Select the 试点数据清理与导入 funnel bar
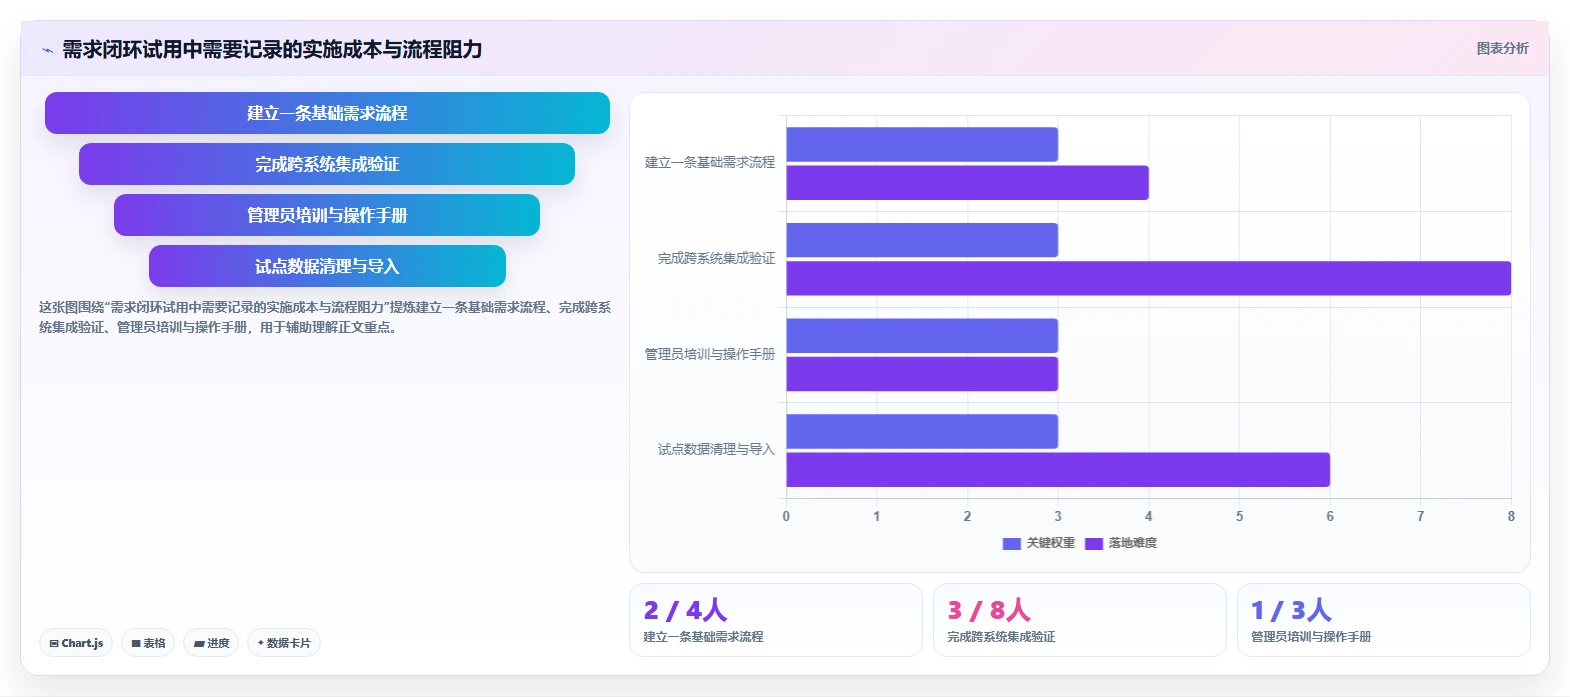Viewport: 1570px width, 697px height. pyautogui.click(x=327, y=266)
